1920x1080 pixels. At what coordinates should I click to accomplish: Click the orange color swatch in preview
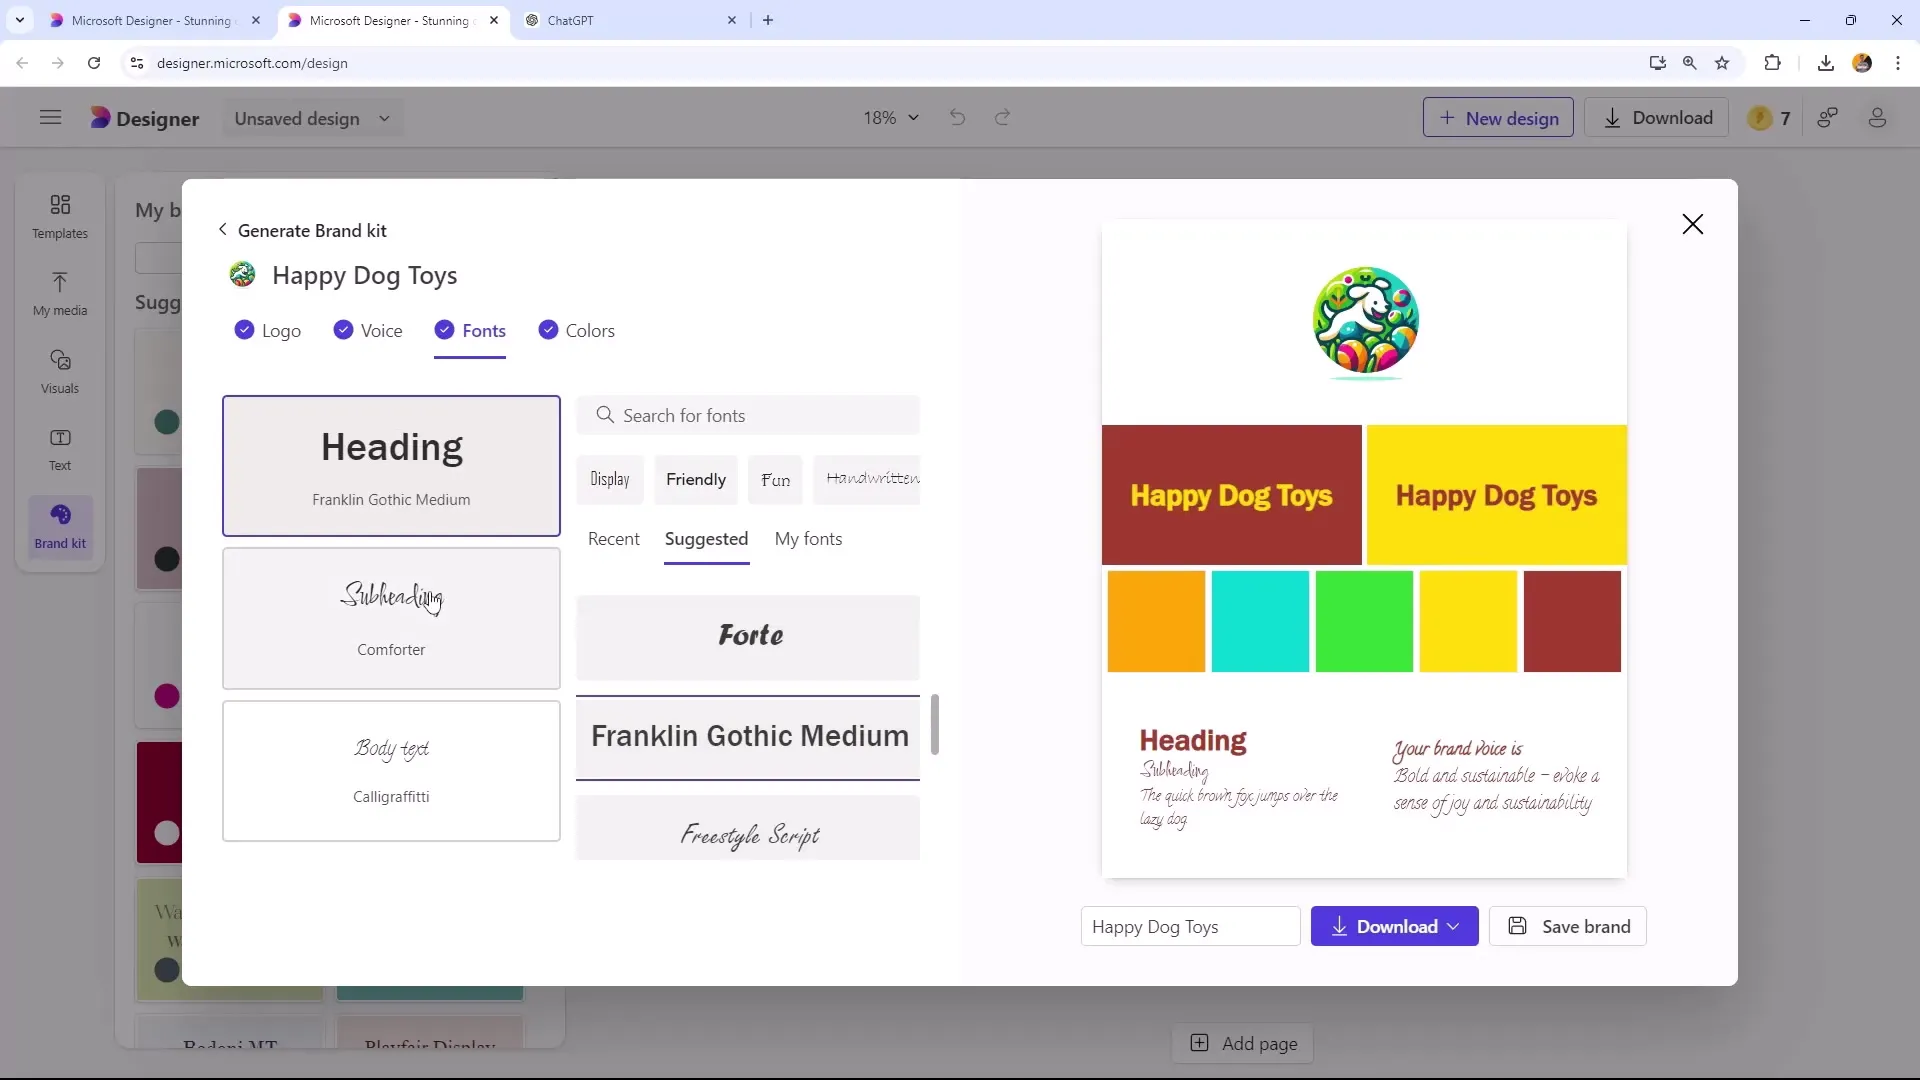pos(1156,621)
